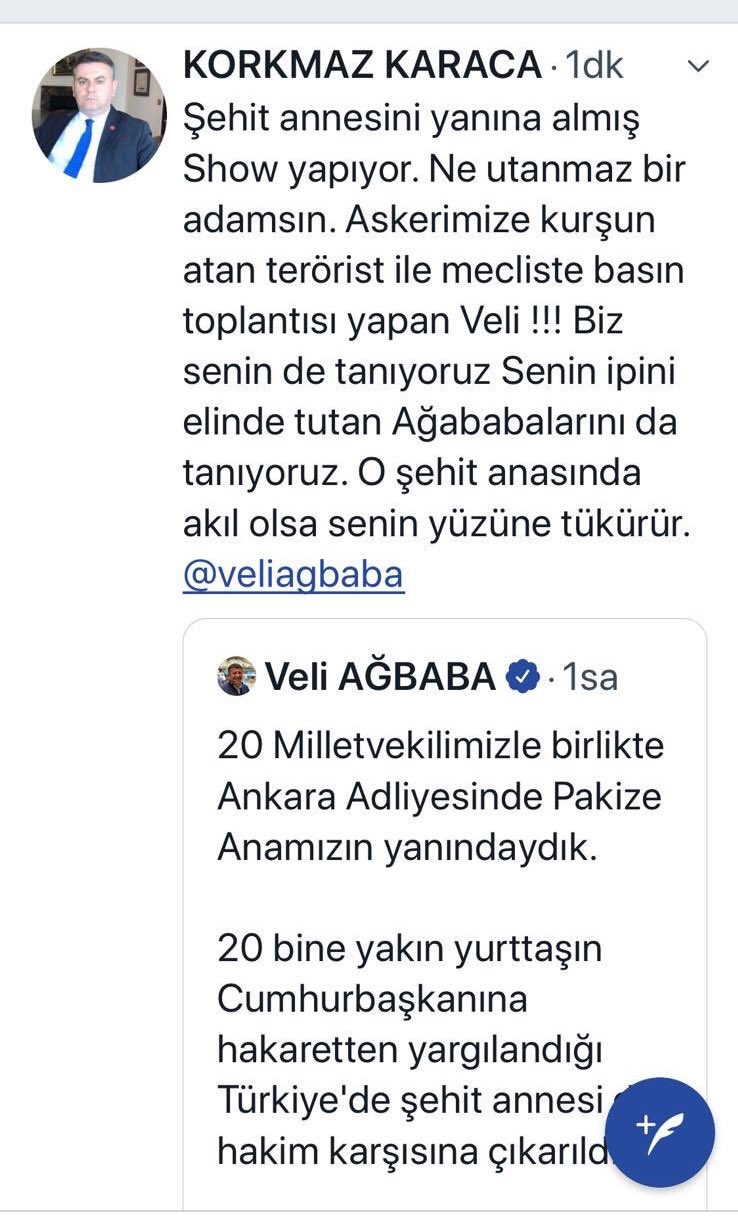Open the KORKMAZ KARACA display name

click(x=362, y=66)
